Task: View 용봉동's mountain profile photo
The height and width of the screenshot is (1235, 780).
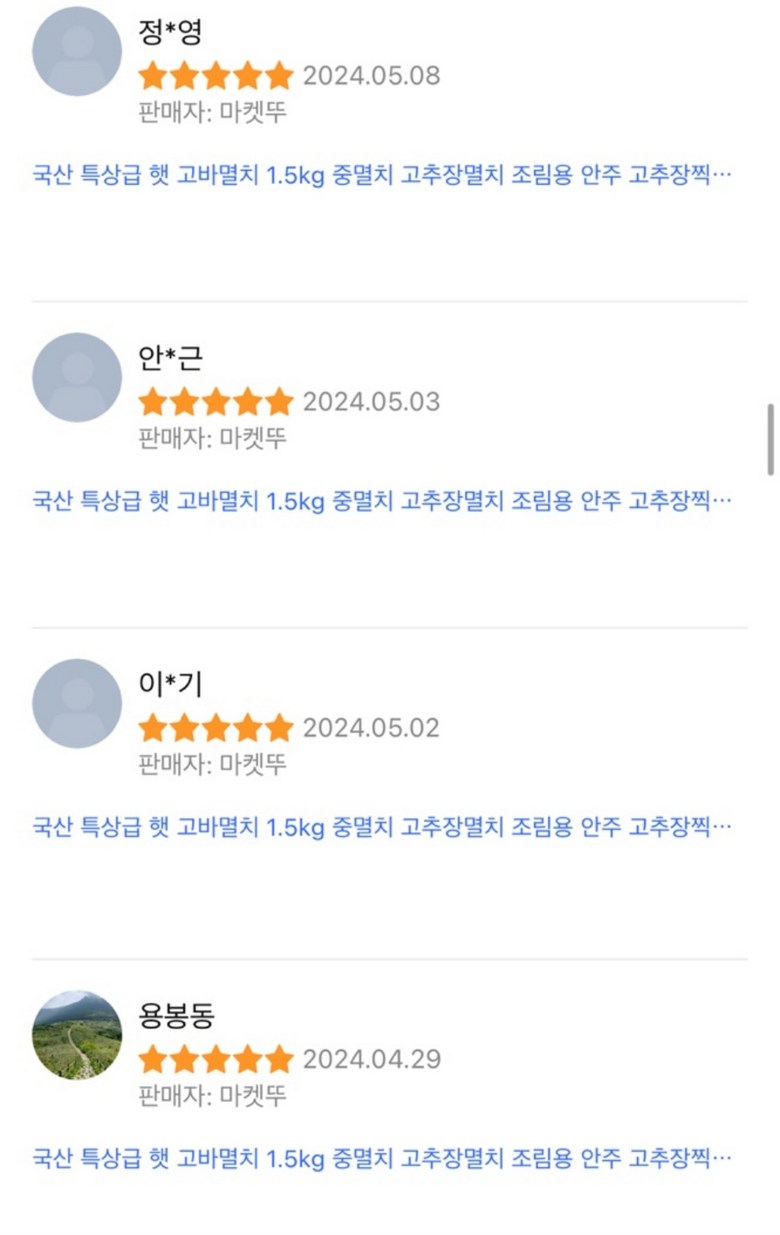Action: coord(77,1035)
